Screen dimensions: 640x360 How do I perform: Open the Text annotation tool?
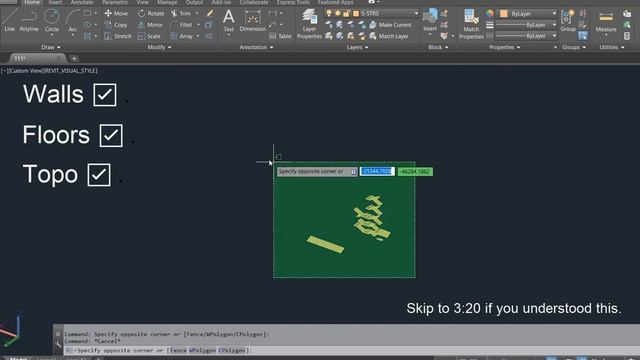pyautogui.click(x=229, y=20)
